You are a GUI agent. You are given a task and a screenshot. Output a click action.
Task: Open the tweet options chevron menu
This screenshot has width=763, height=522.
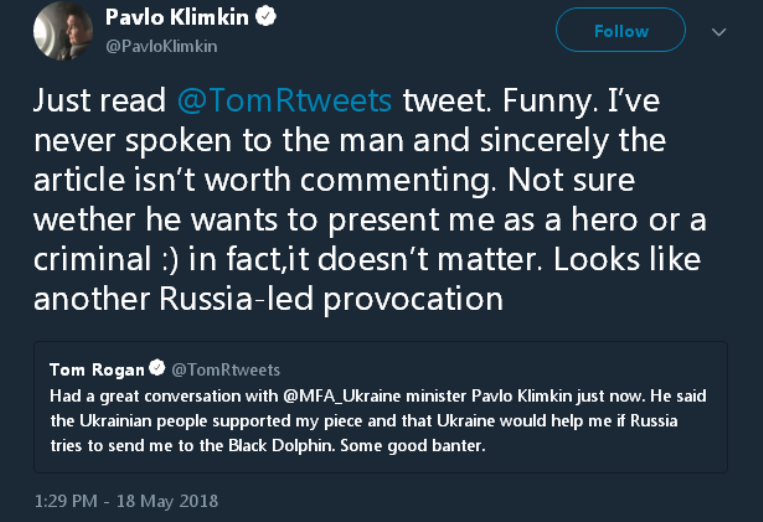pos(718,32)
